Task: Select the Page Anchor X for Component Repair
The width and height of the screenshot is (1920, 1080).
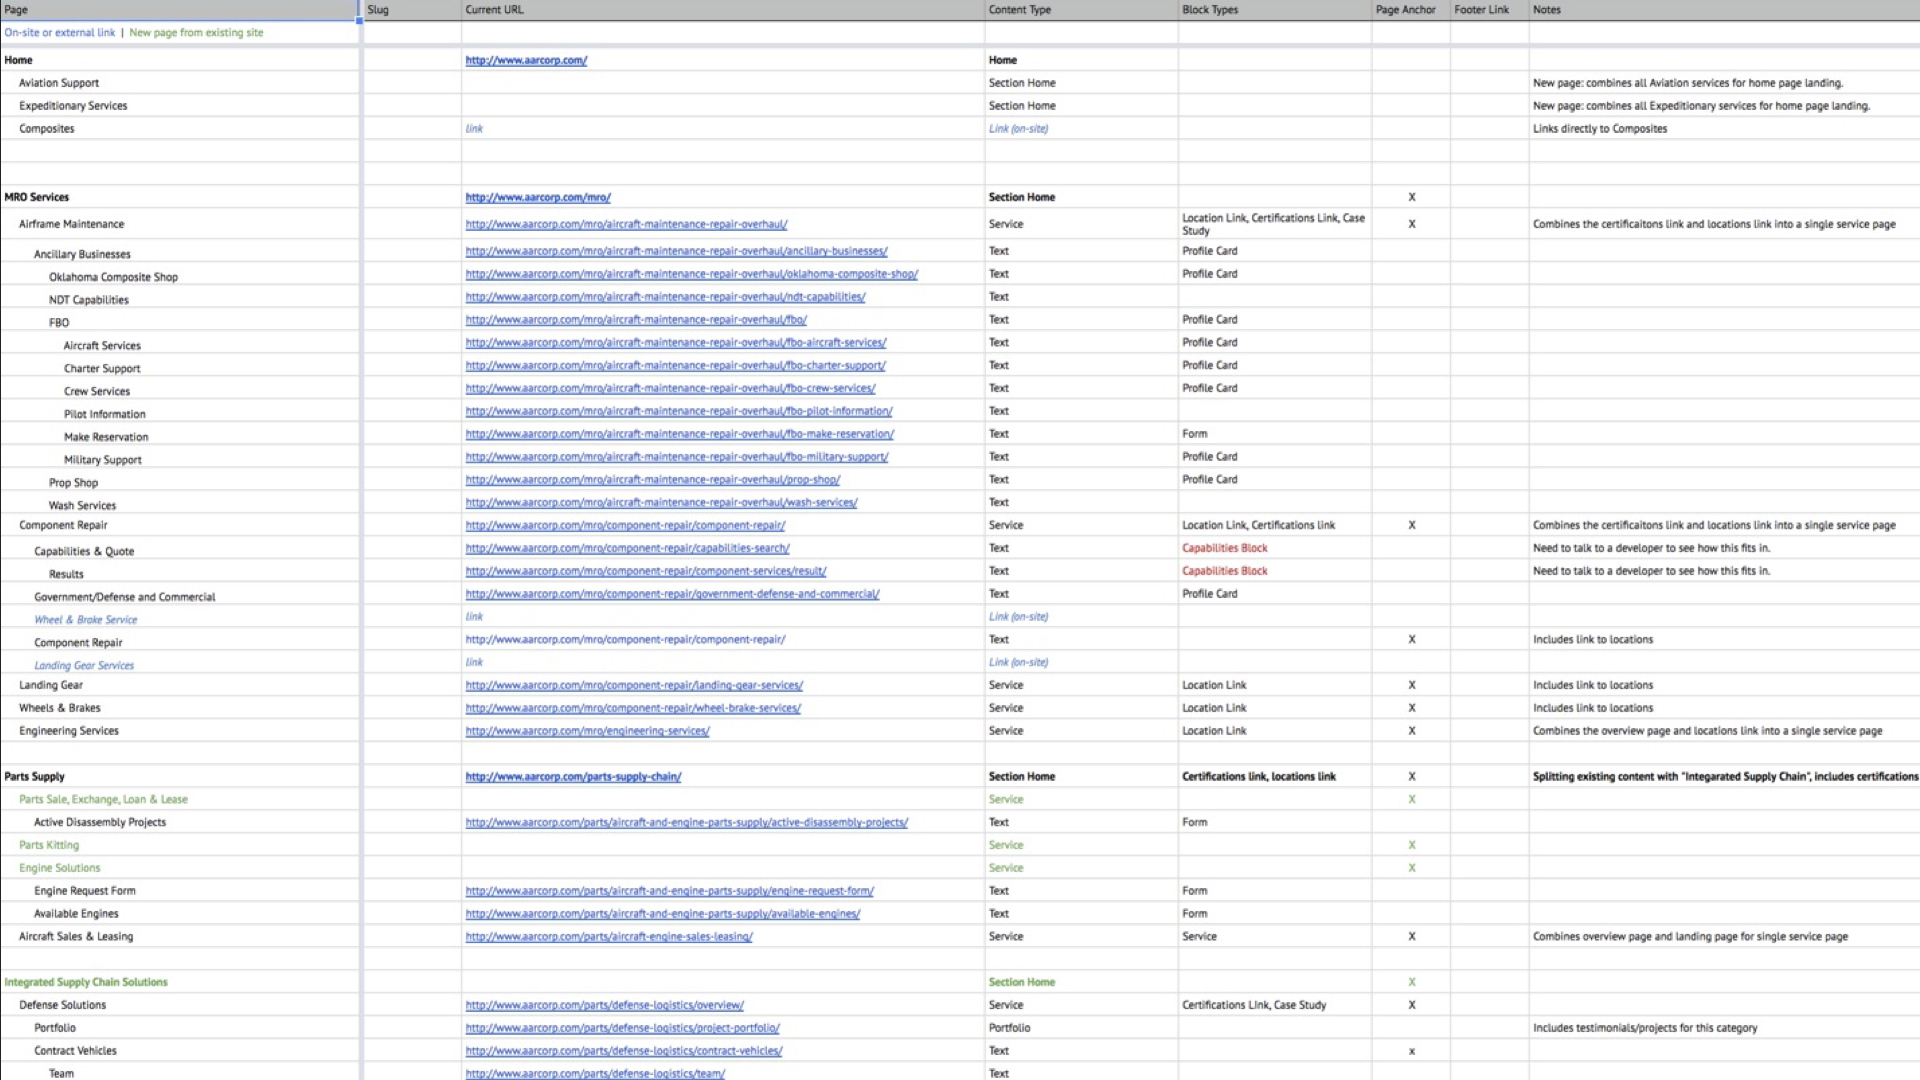Action: [1411, 525]
